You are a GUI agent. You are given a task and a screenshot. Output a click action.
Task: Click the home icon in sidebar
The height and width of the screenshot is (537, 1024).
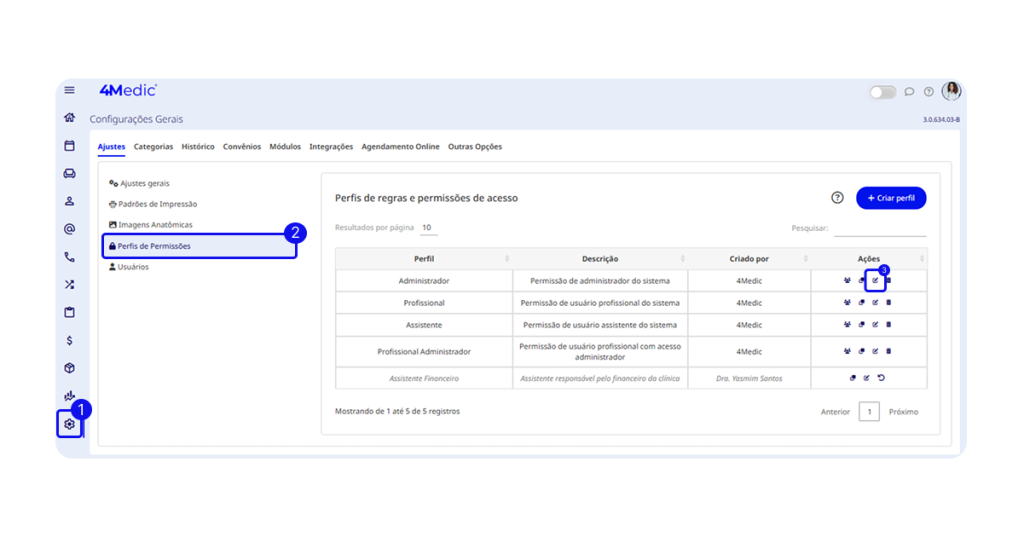[x=69, y=117]
